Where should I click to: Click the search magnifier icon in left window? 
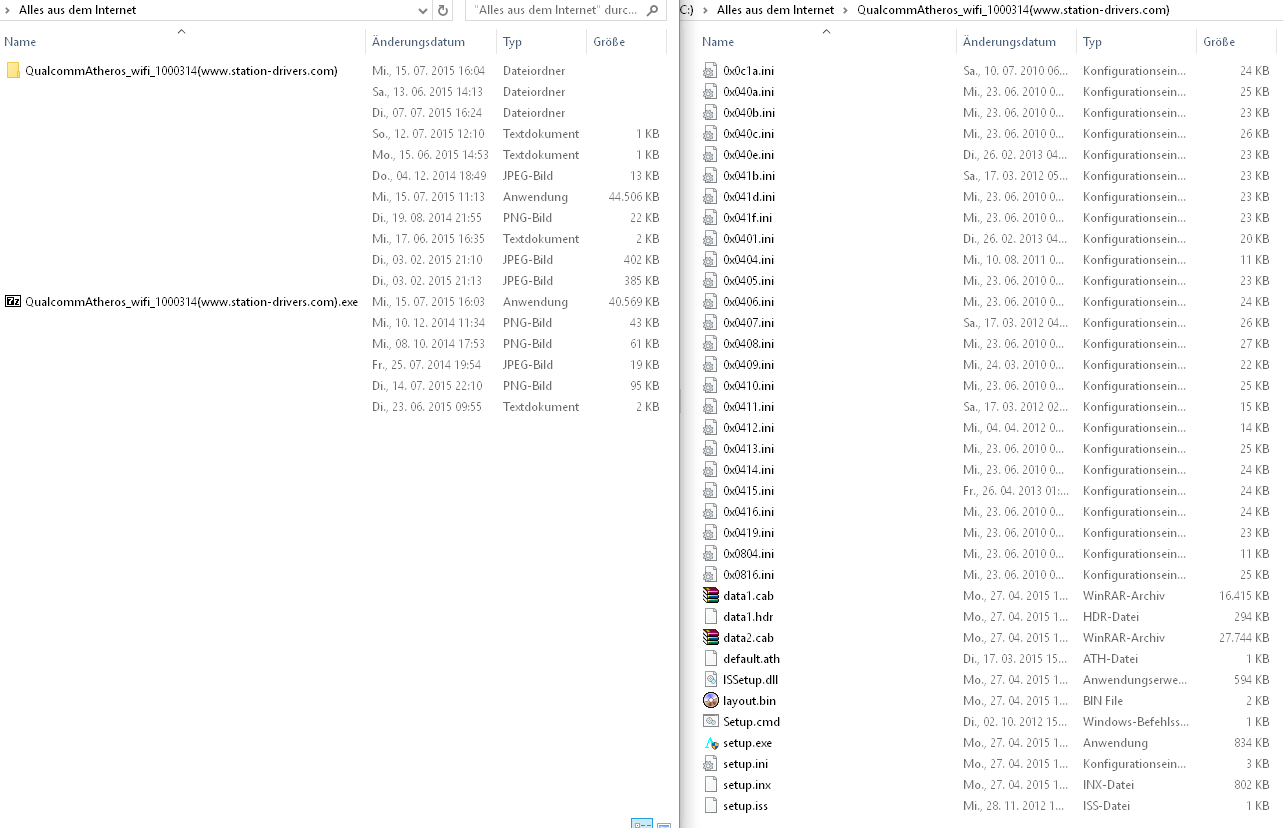tap(653, 10)
